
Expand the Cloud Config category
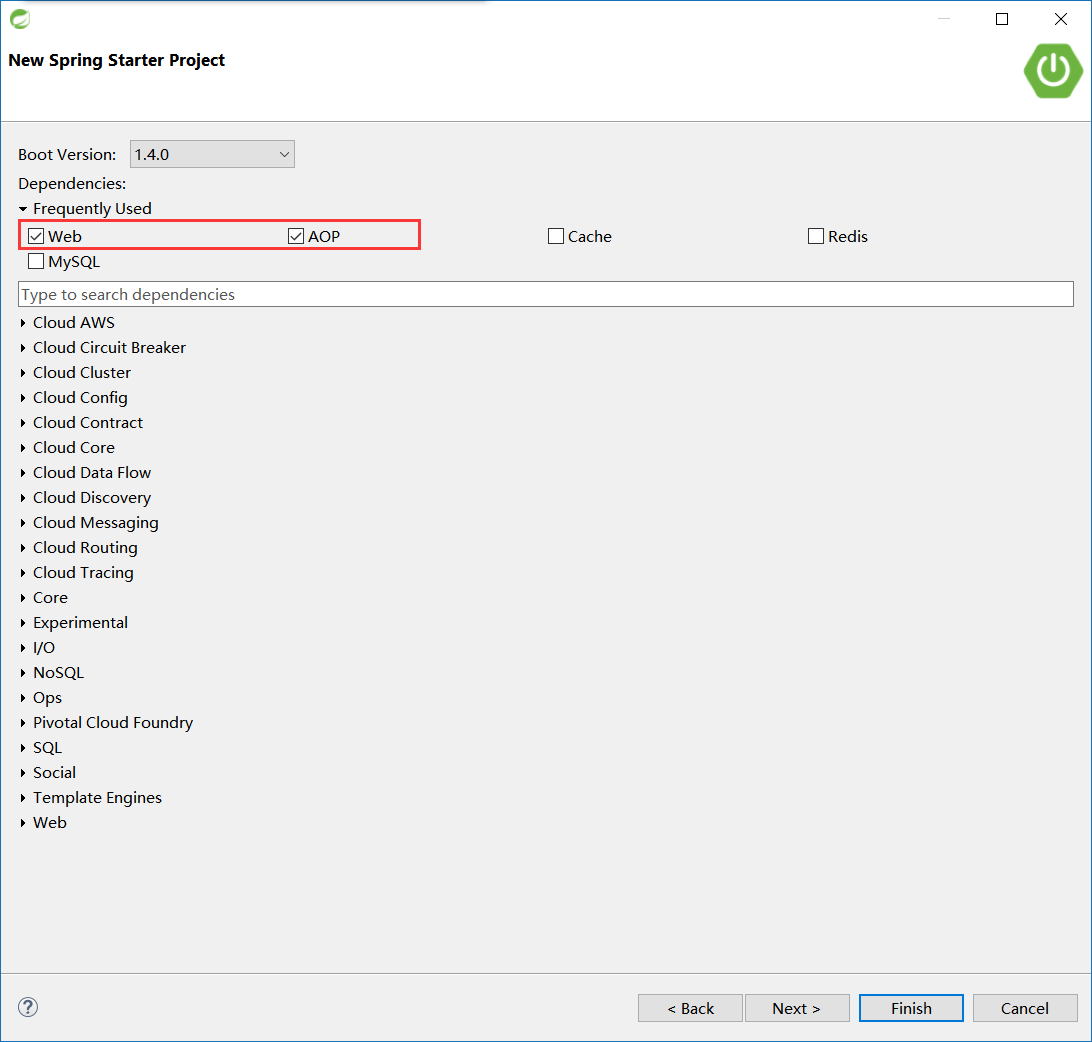23,398
